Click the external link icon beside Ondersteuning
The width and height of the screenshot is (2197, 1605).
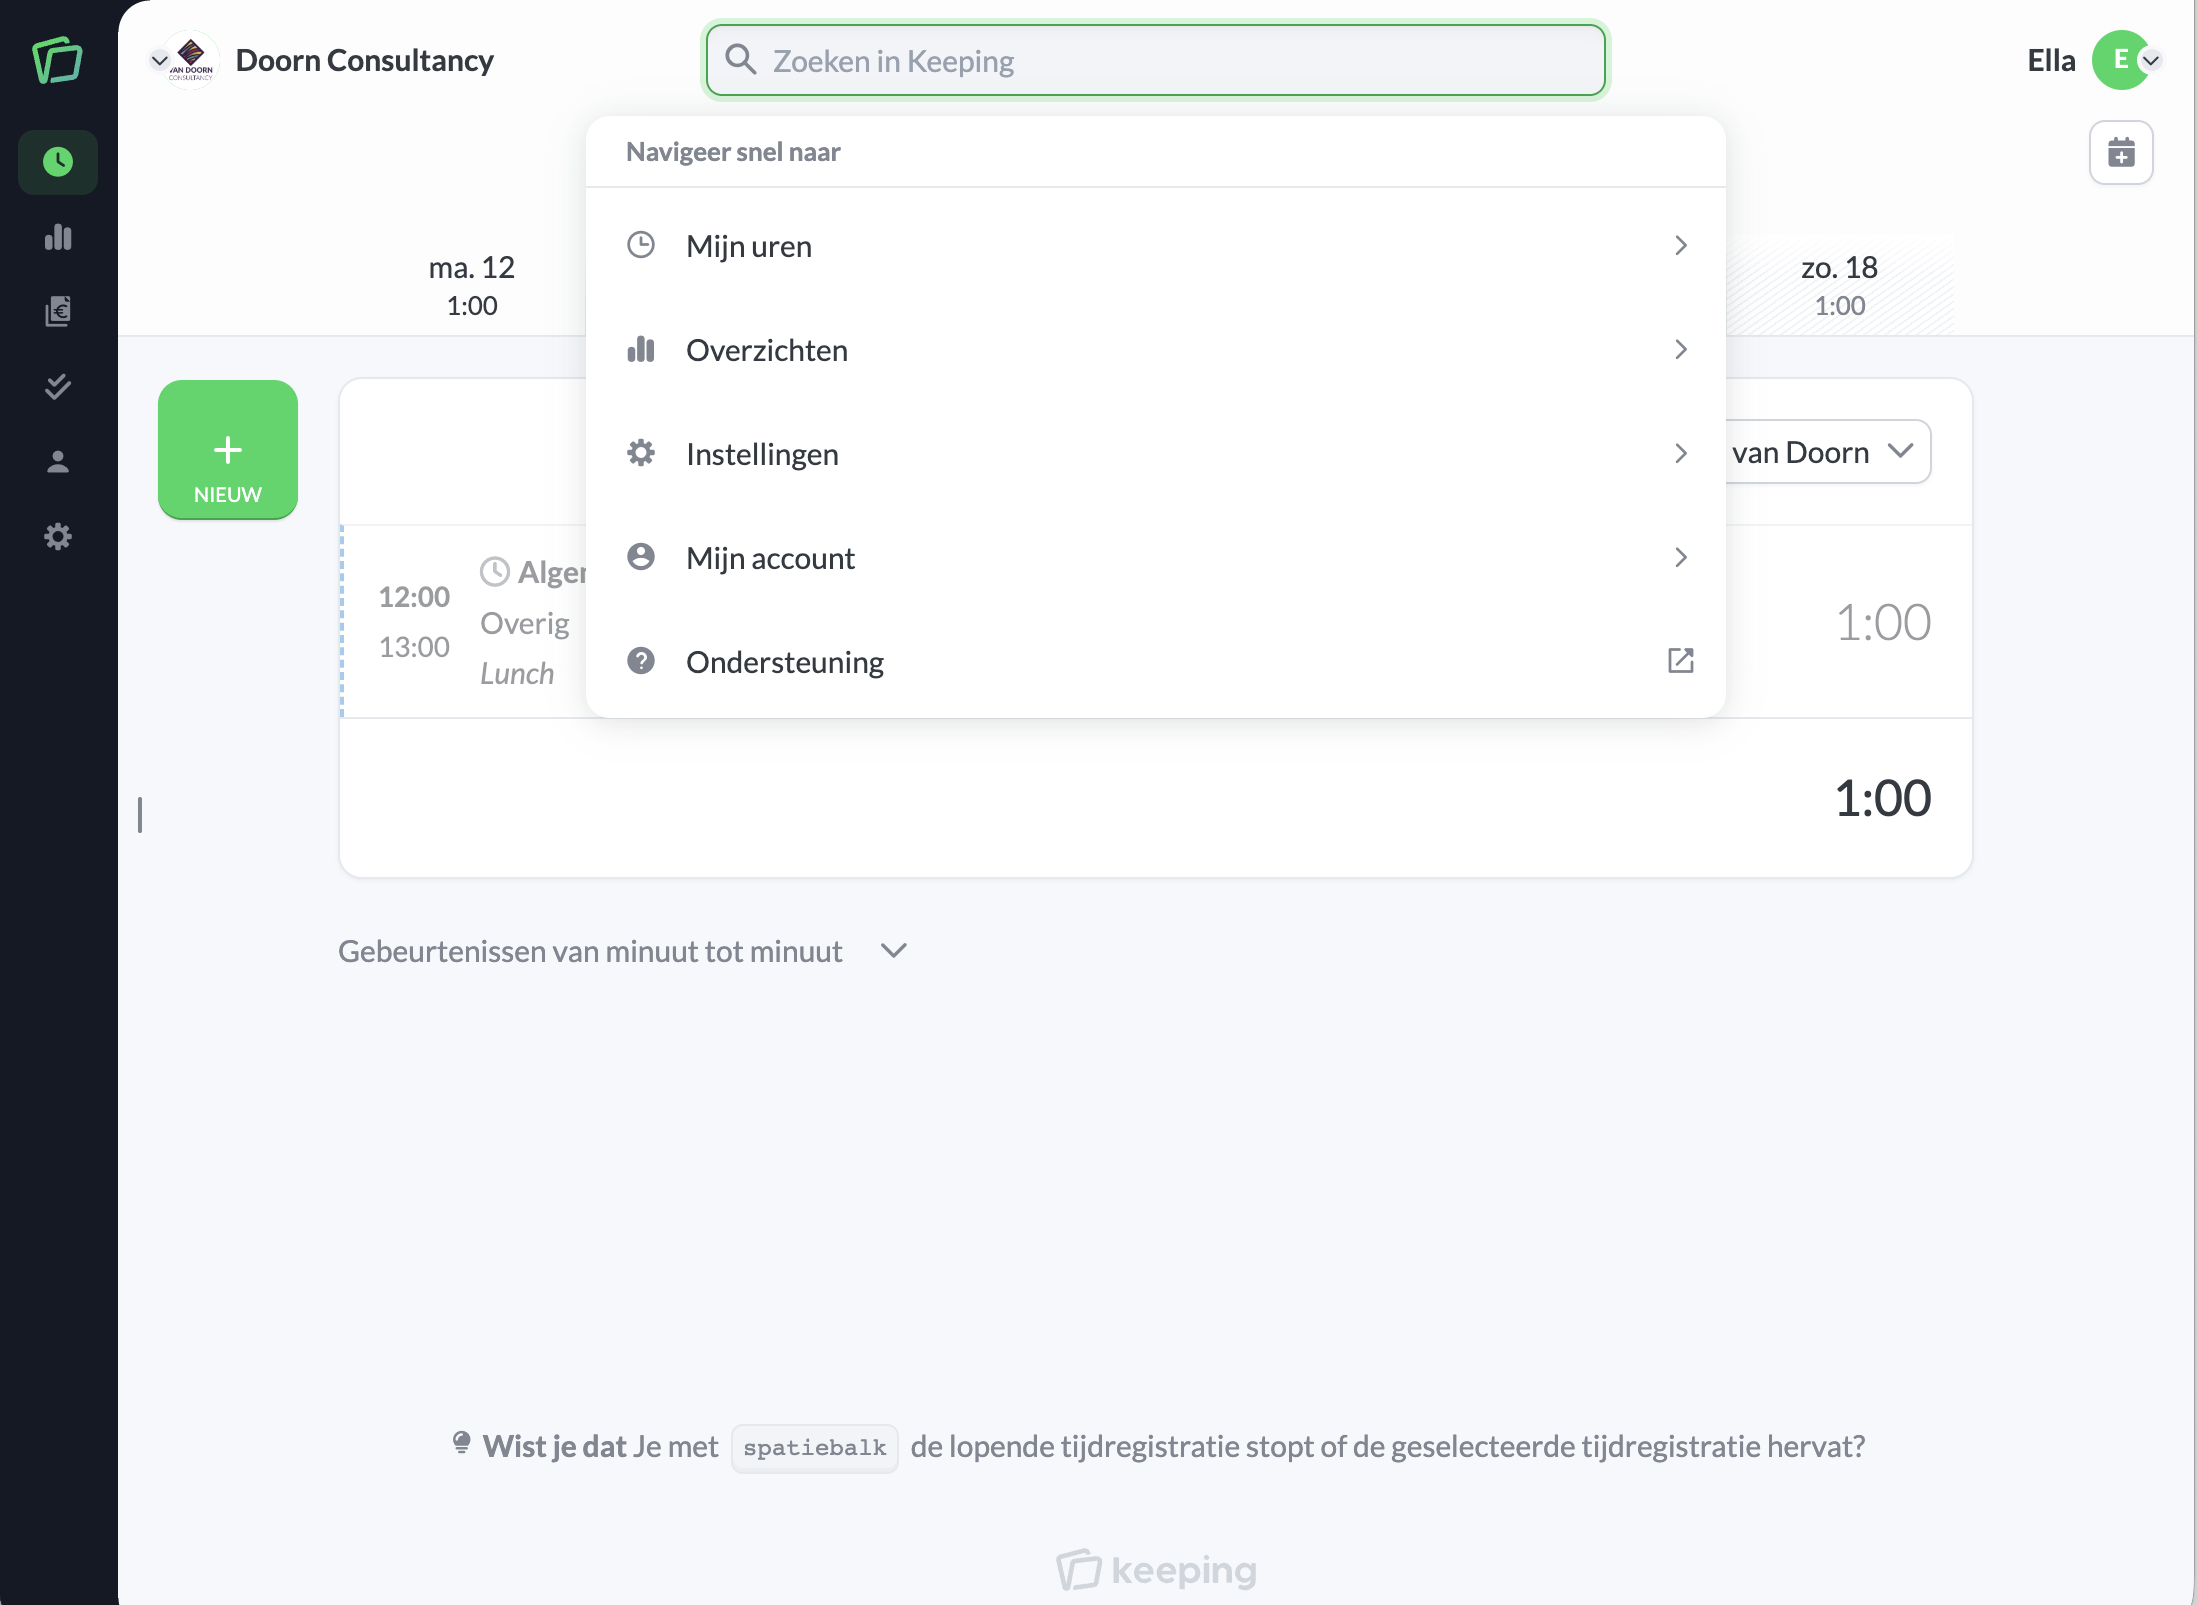tap(1680, 661)
